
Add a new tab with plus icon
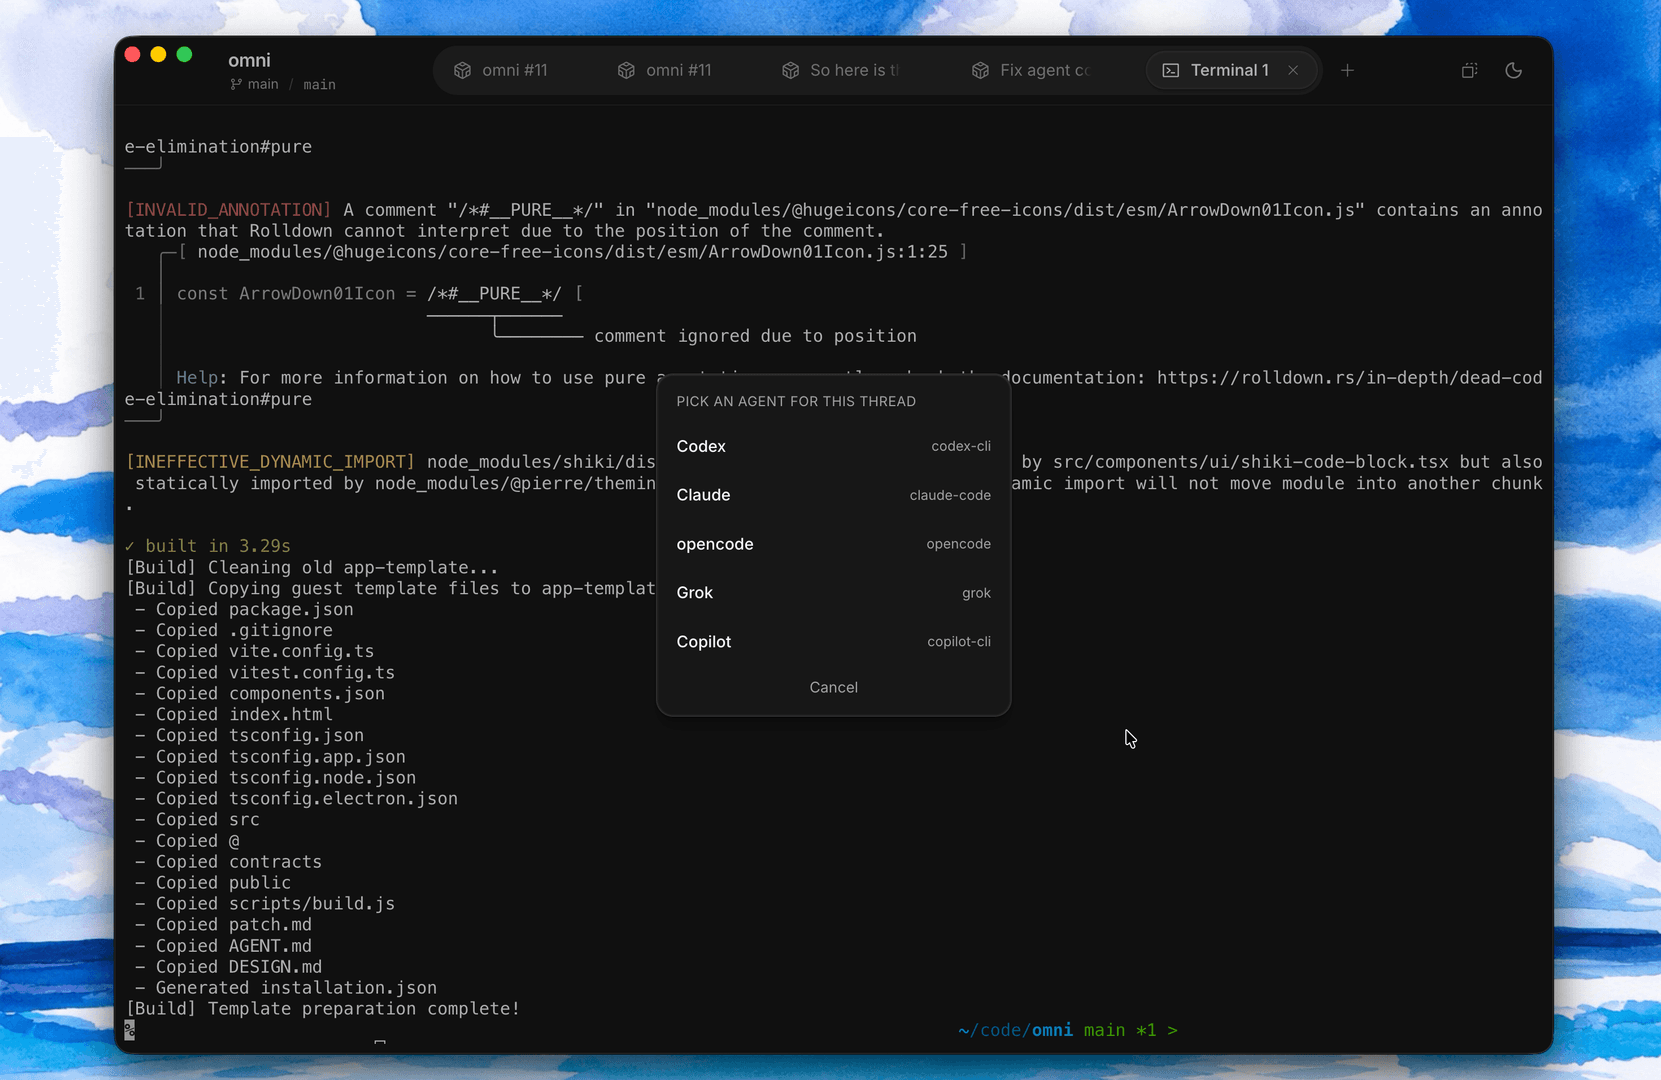1347,70
